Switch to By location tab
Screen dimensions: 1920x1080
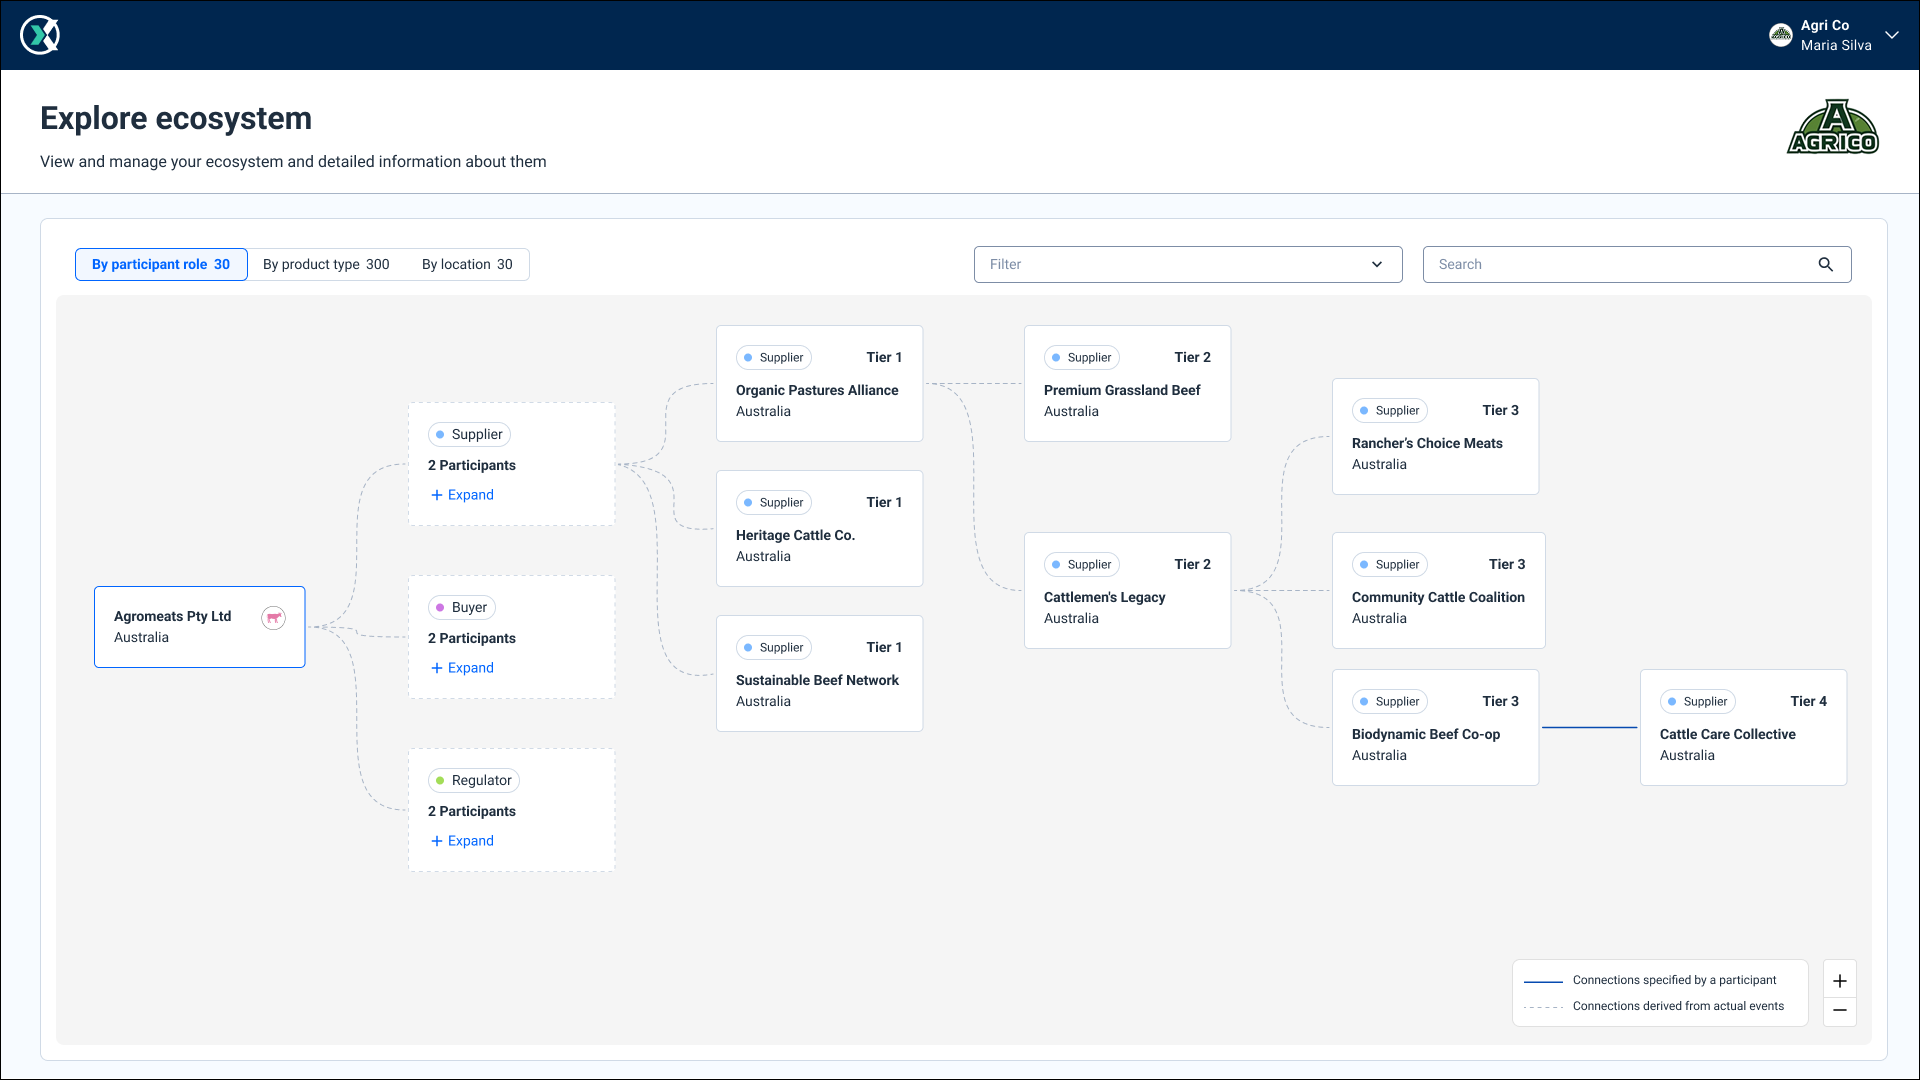[x=467, y=264]
